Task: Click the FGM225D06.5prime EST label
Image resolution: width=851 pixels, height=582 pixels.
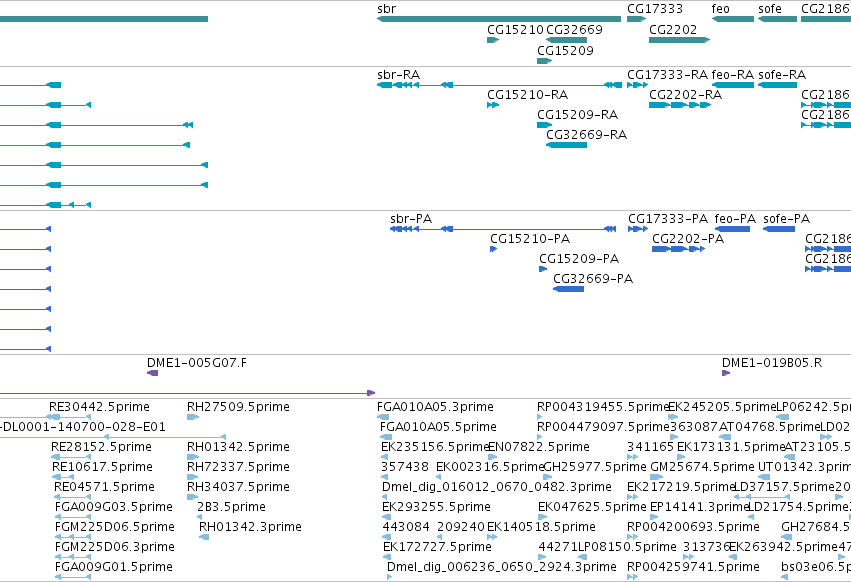Action: point(115,527)
